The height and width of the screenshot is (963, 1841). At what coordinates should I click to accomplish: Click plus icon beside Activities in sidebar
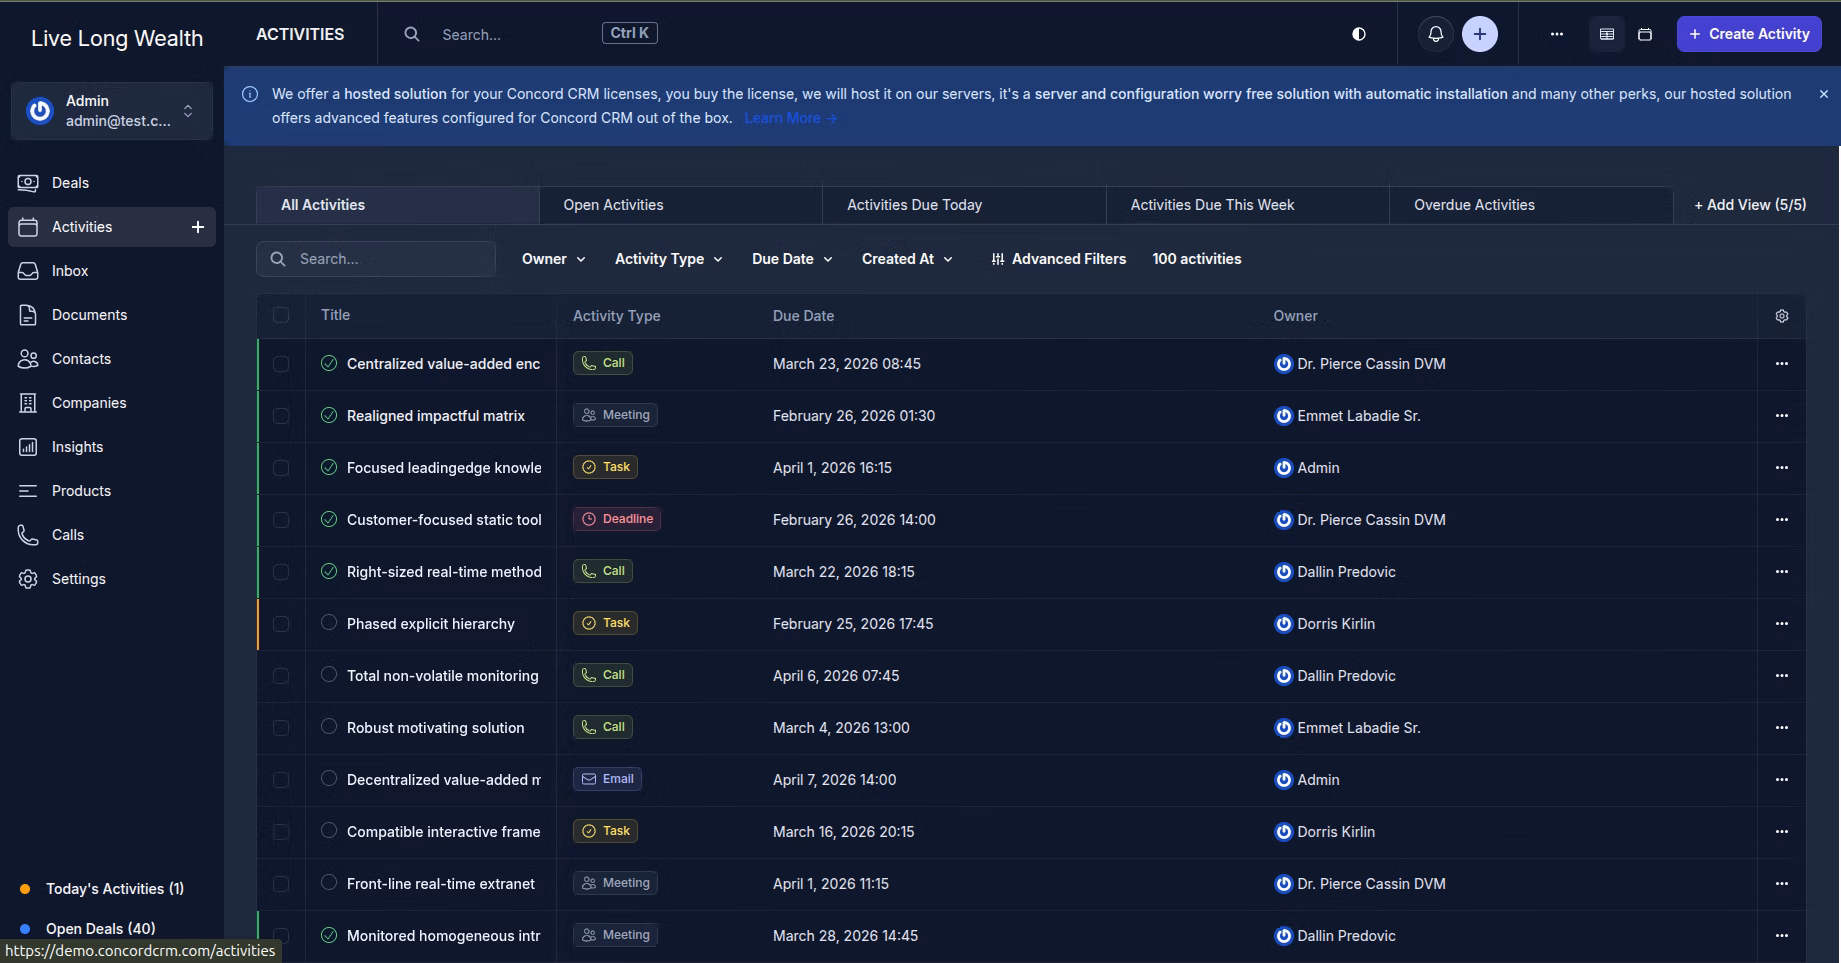pyautogui.click(x=198, y=227)
